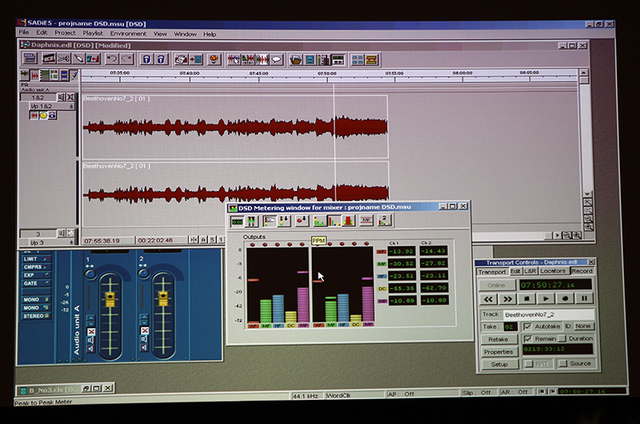Click the Pause button in Transport Controls
The height and width of the screenshot is (424, 640).
(x=584, y=298)
